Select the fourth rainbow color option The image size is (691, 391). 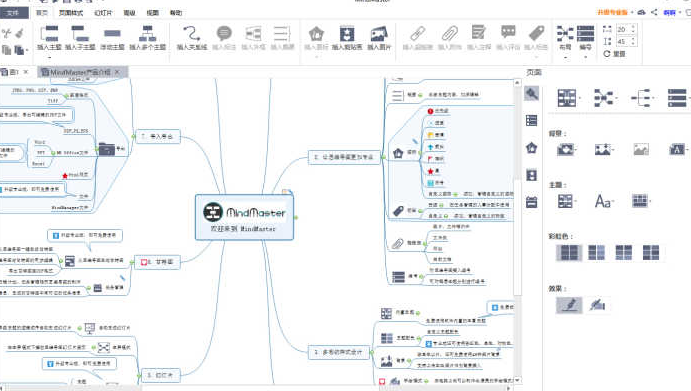click(x=651, y=253)
